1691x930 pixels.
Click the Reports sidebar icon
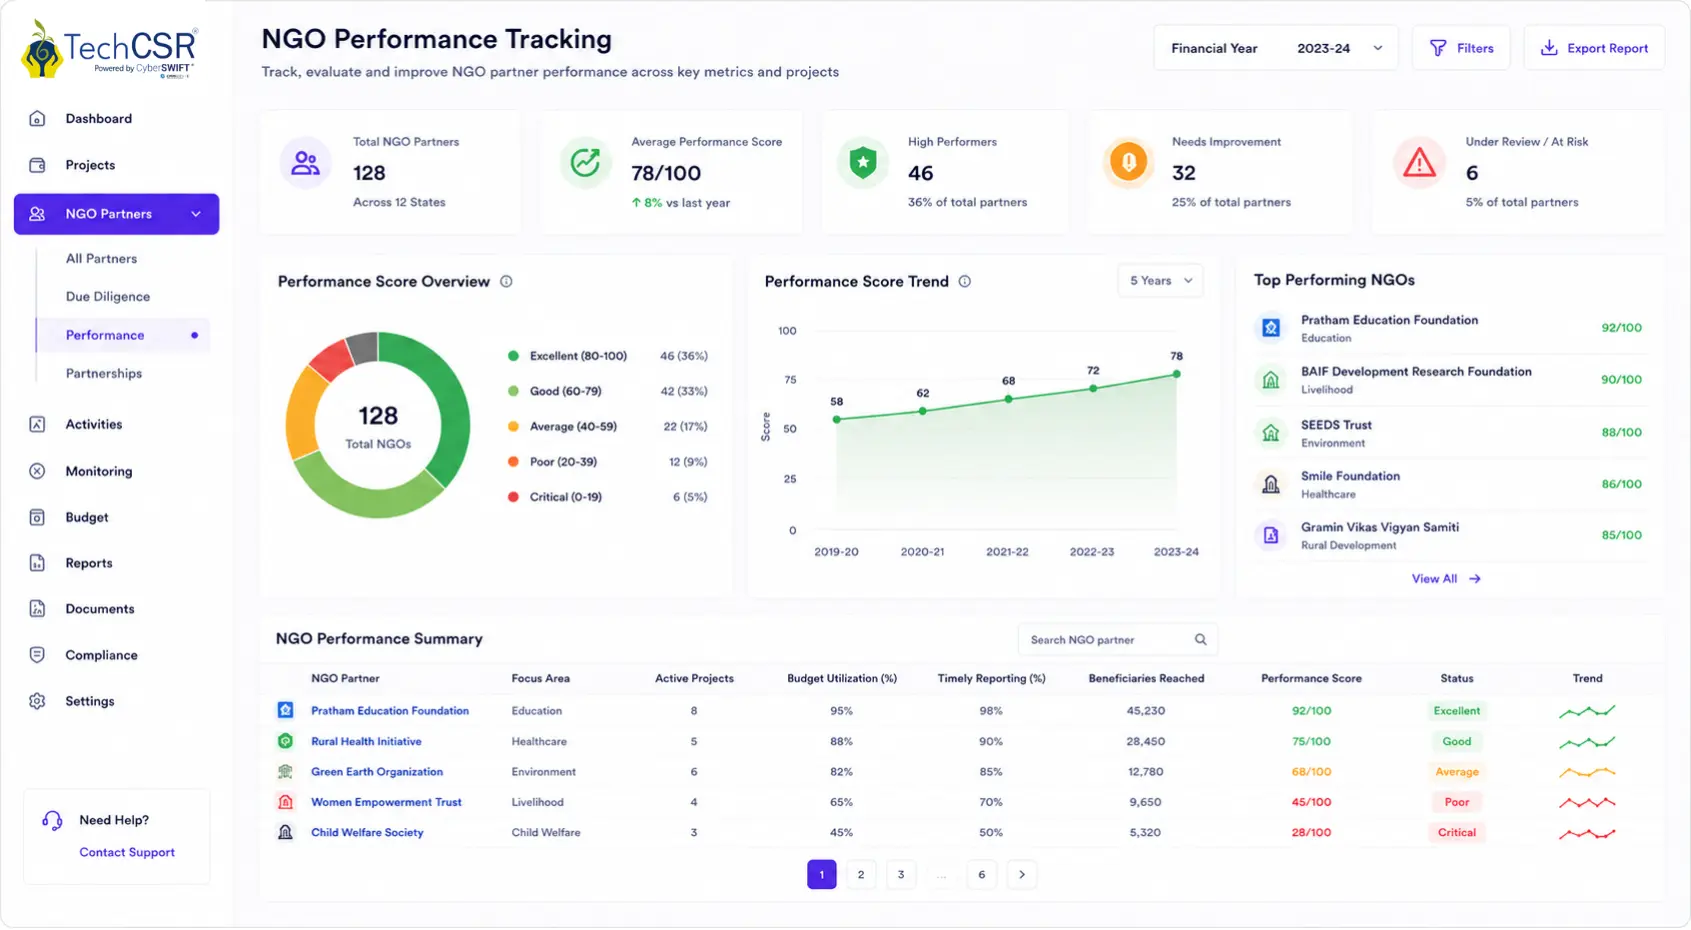pos(37,563)
